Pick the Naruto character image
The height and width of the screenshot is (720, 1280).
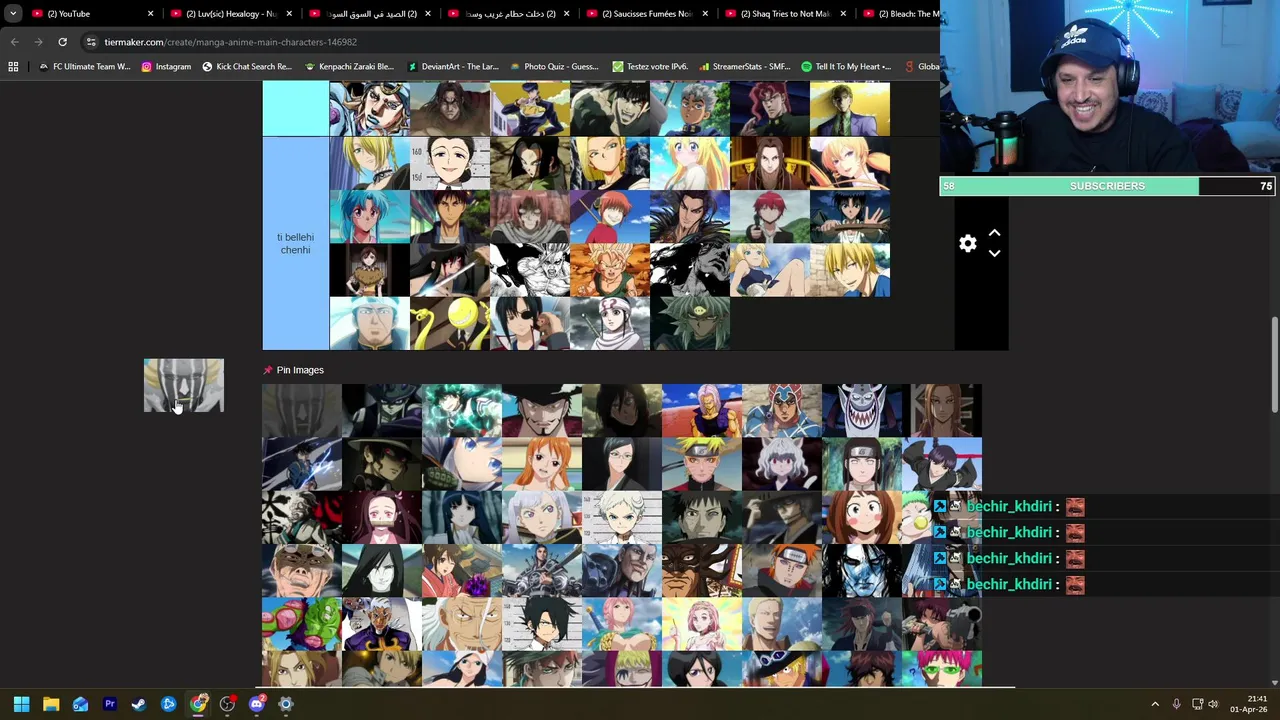click(x=702, y=464)
